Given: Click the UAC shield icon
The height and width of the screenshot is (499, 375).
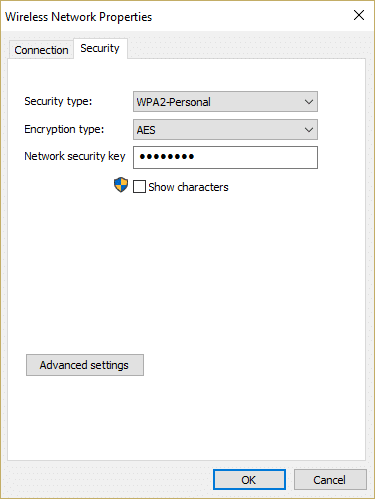Looking at the screenshot, I should [x=121, y=185].
